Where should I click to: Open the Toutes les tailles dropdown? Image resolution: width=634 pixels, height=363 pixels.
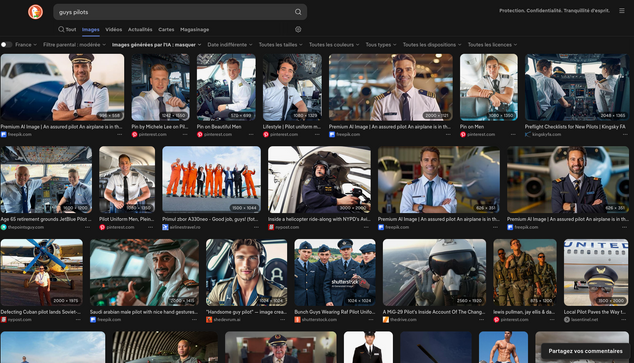point(281,45)
